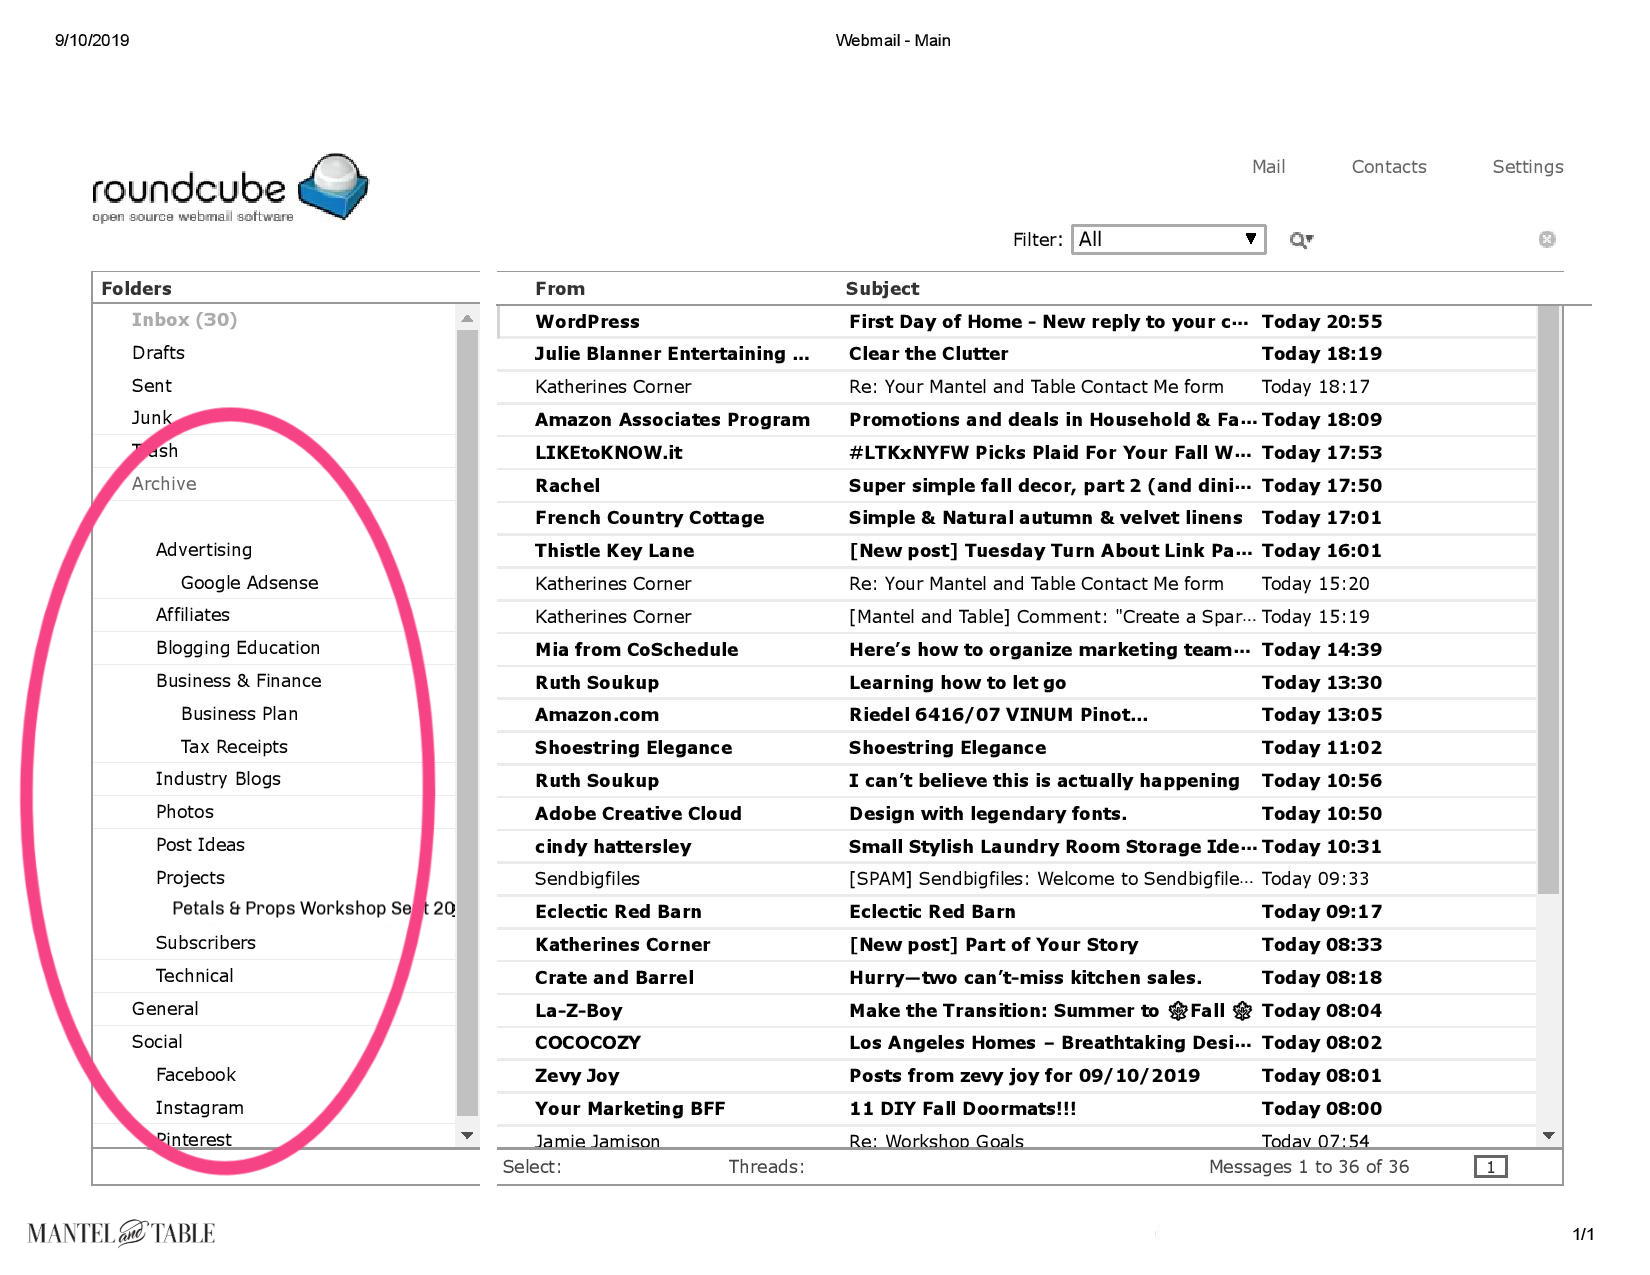Click the reset search X icon

(x=1547, y=239)
